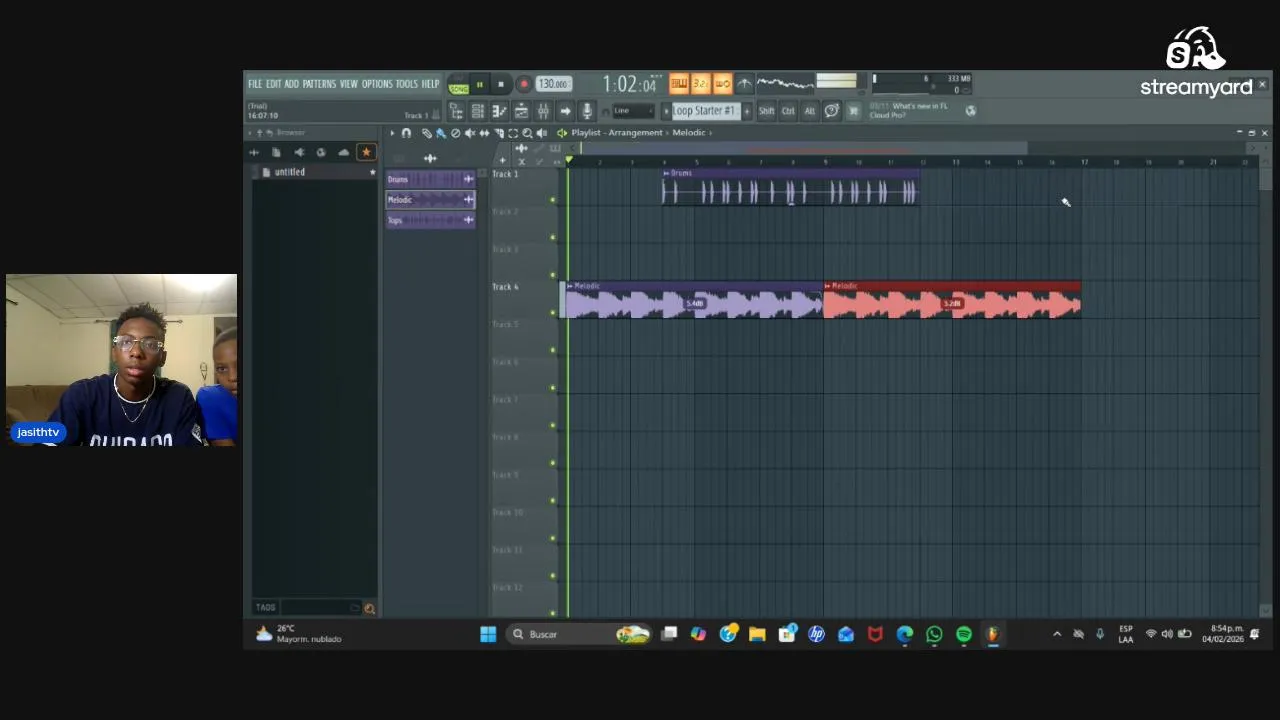
Task: Click the microphone recording icon
Action: pos(587,111)
